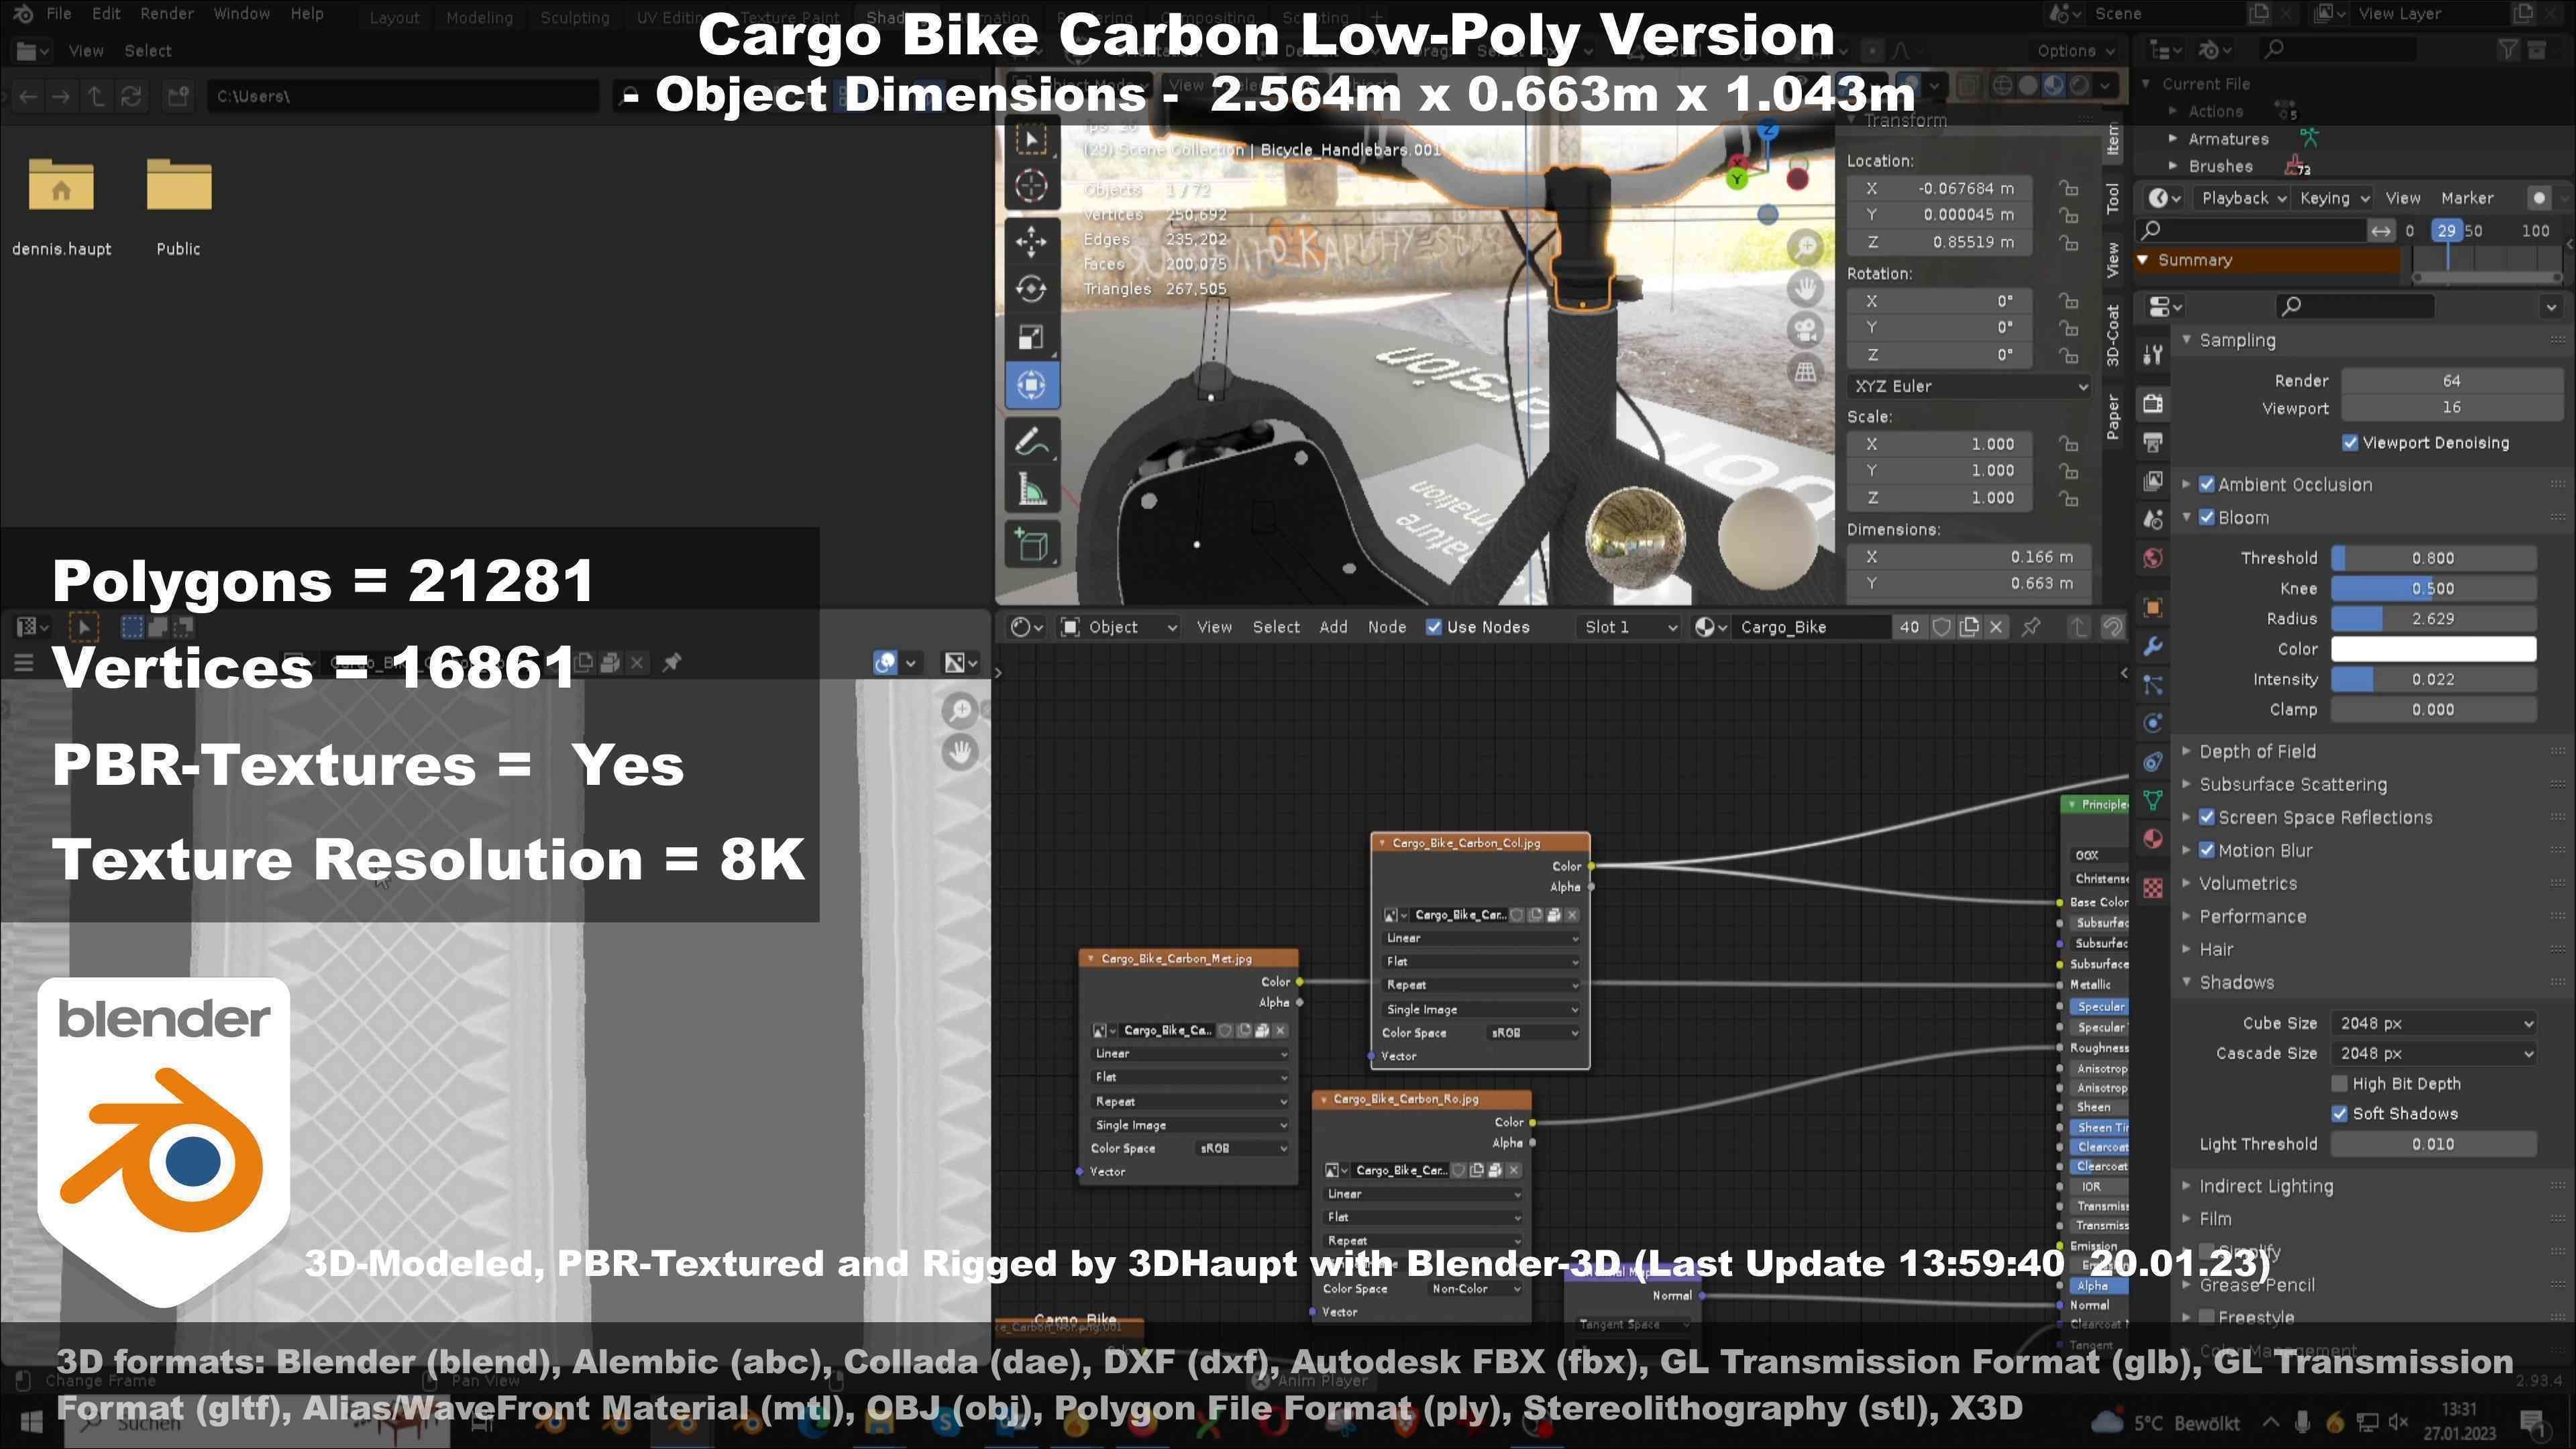
Task: Open the node editor Node menu
Action: click(x=1387, y=627)
